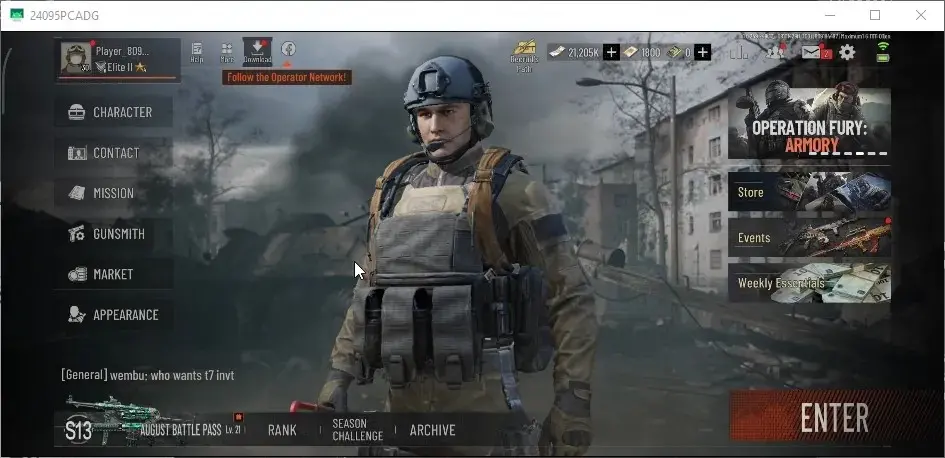Open the Weekly Essentials panel

pos(809,283)
